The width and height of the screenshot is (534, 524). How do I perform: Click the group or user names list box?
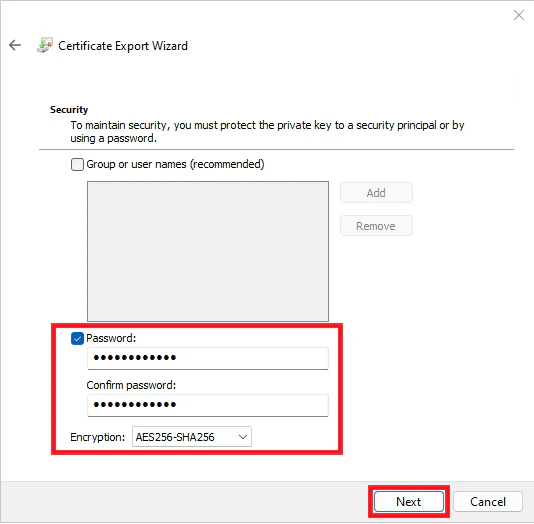tap(208, 251)
